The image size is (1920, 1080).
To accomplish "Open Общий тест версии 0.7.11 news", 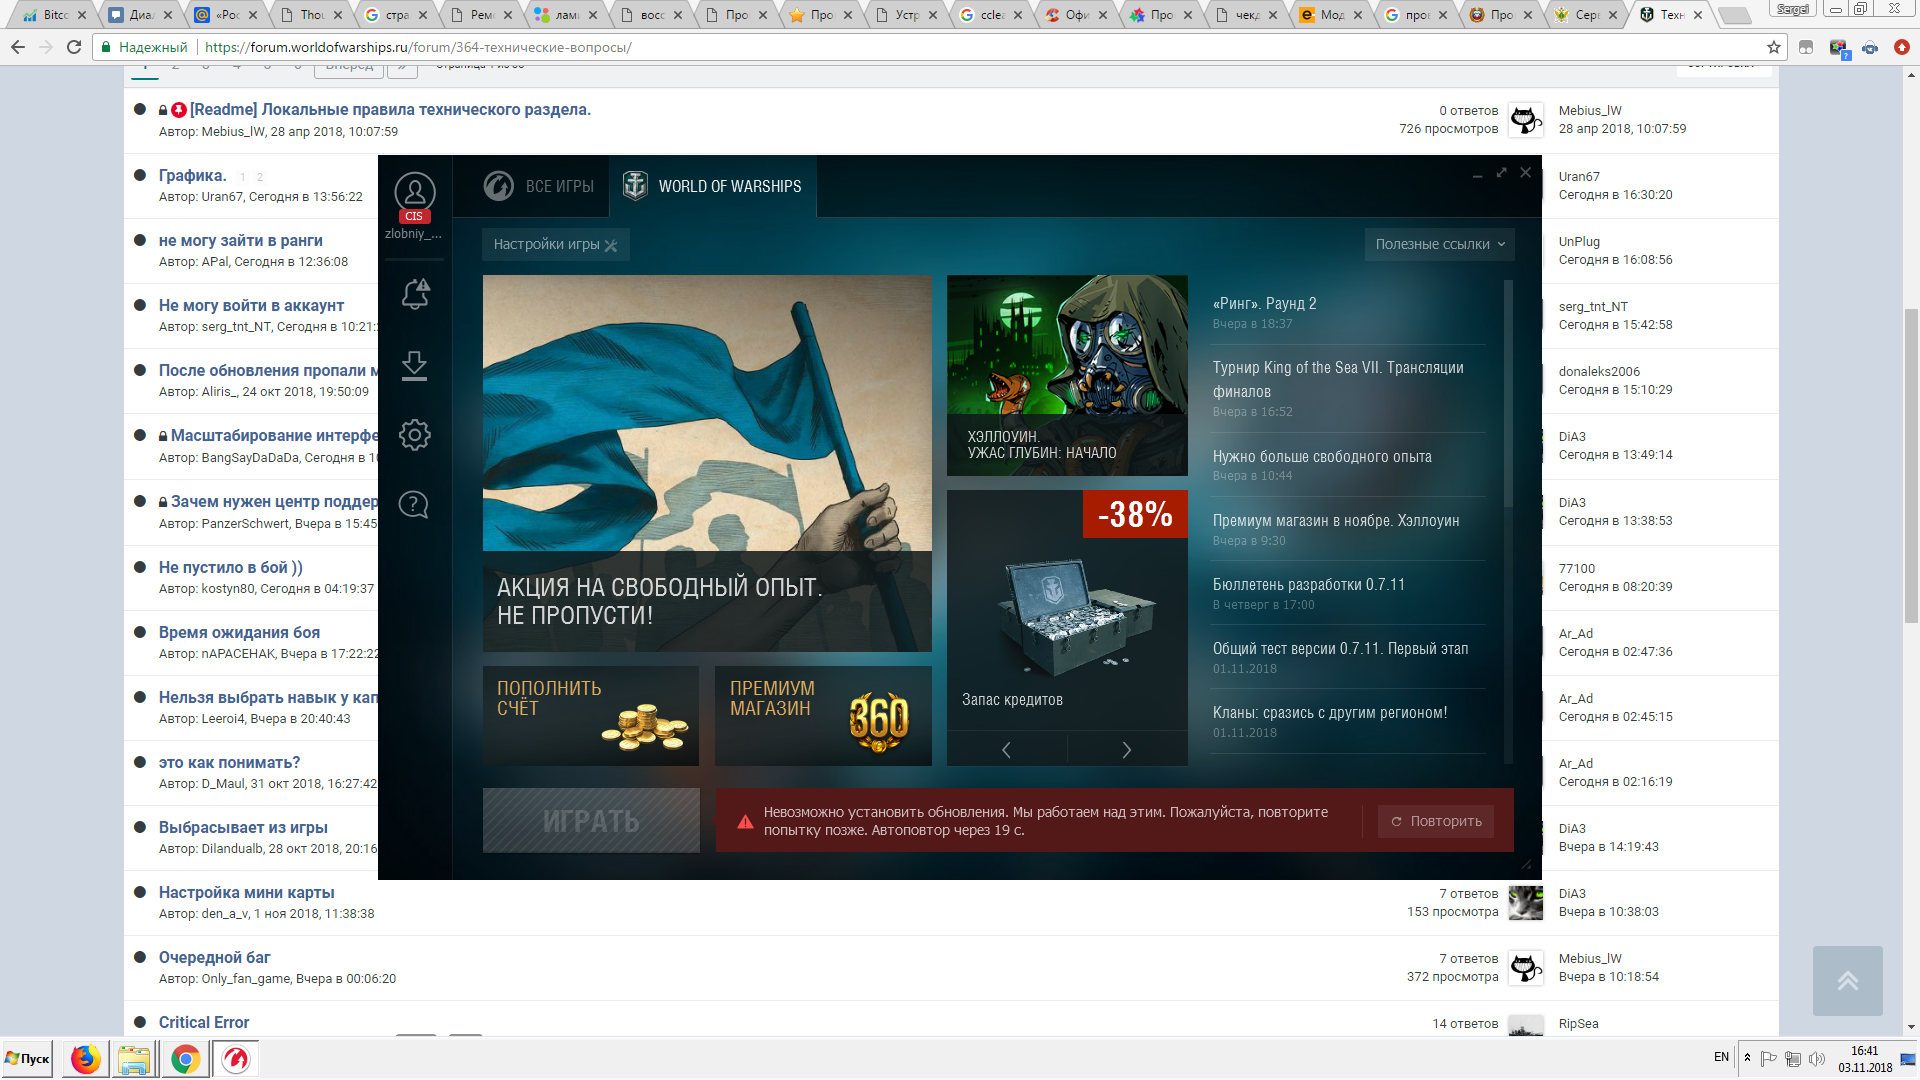I will click(x=1341, y=648).
